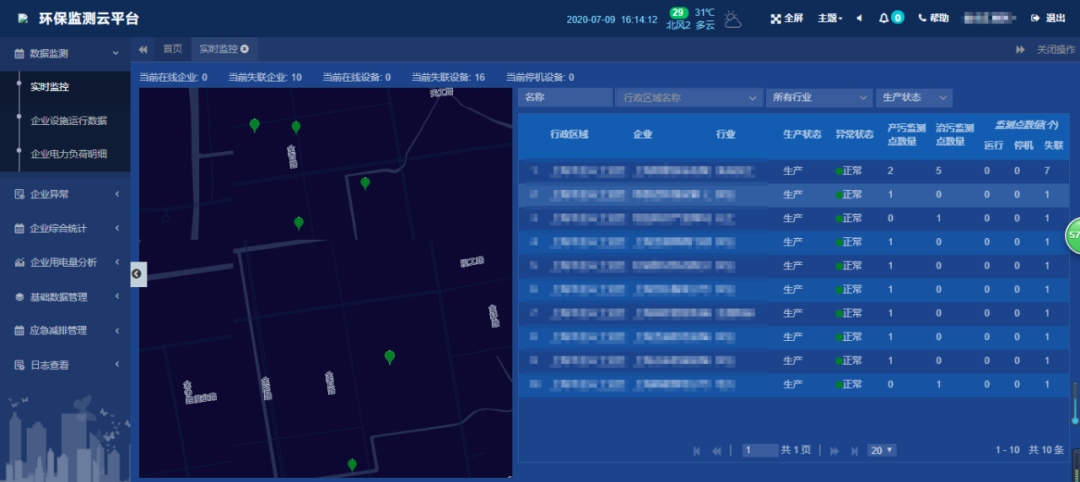Open the notification bell icon

[x=884, y=18]
